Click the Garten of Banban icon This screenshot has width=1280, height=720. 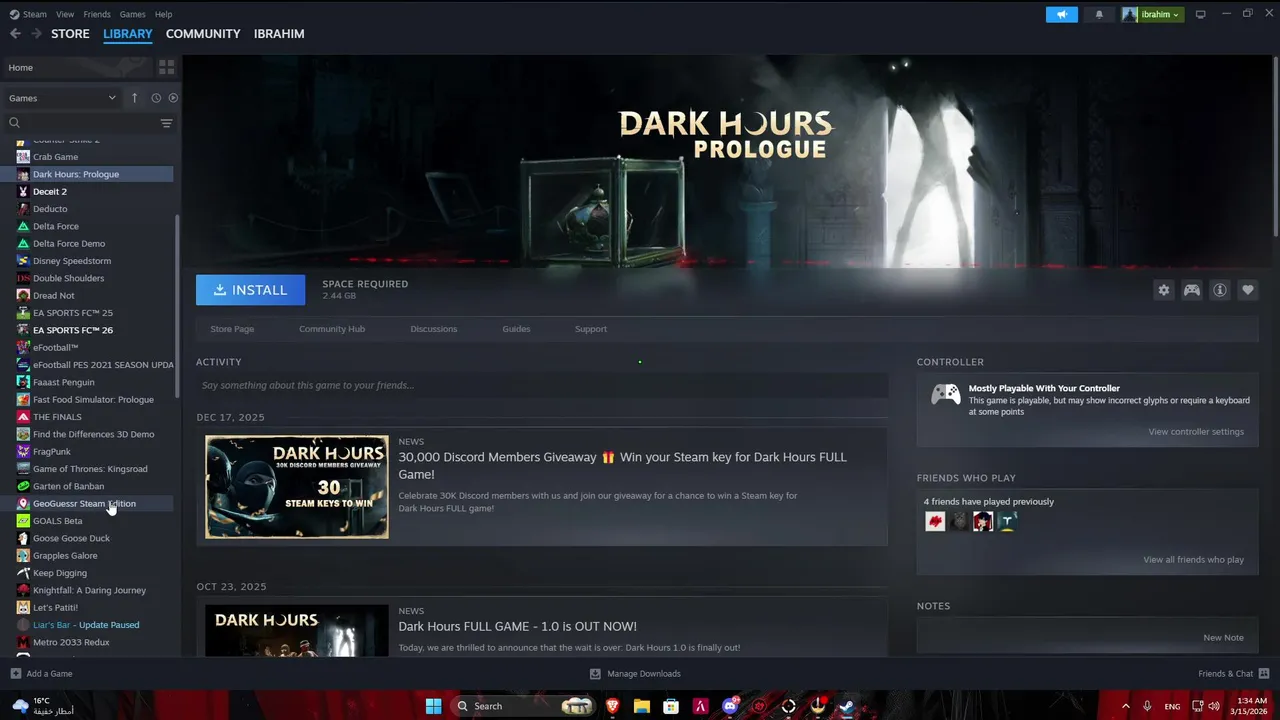point(23,486)
